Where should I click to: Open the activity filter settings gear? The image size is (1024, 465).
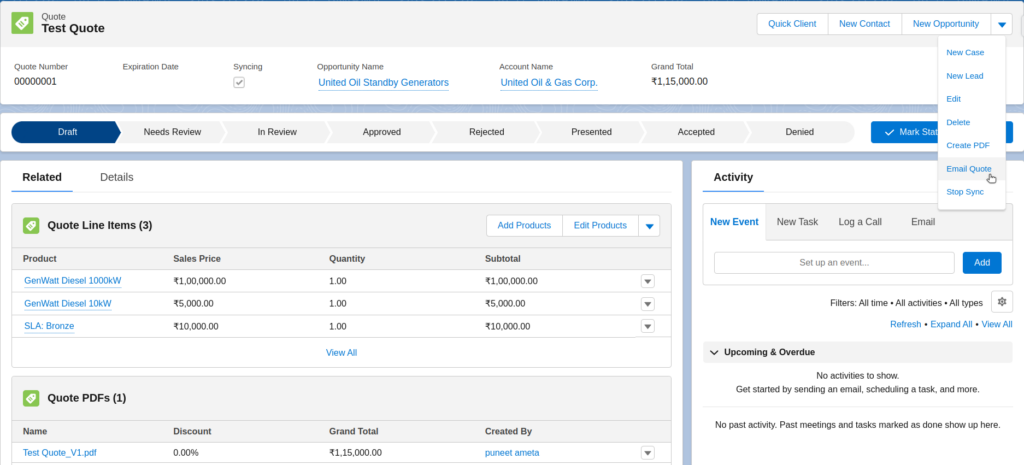tap(1001, 302)
